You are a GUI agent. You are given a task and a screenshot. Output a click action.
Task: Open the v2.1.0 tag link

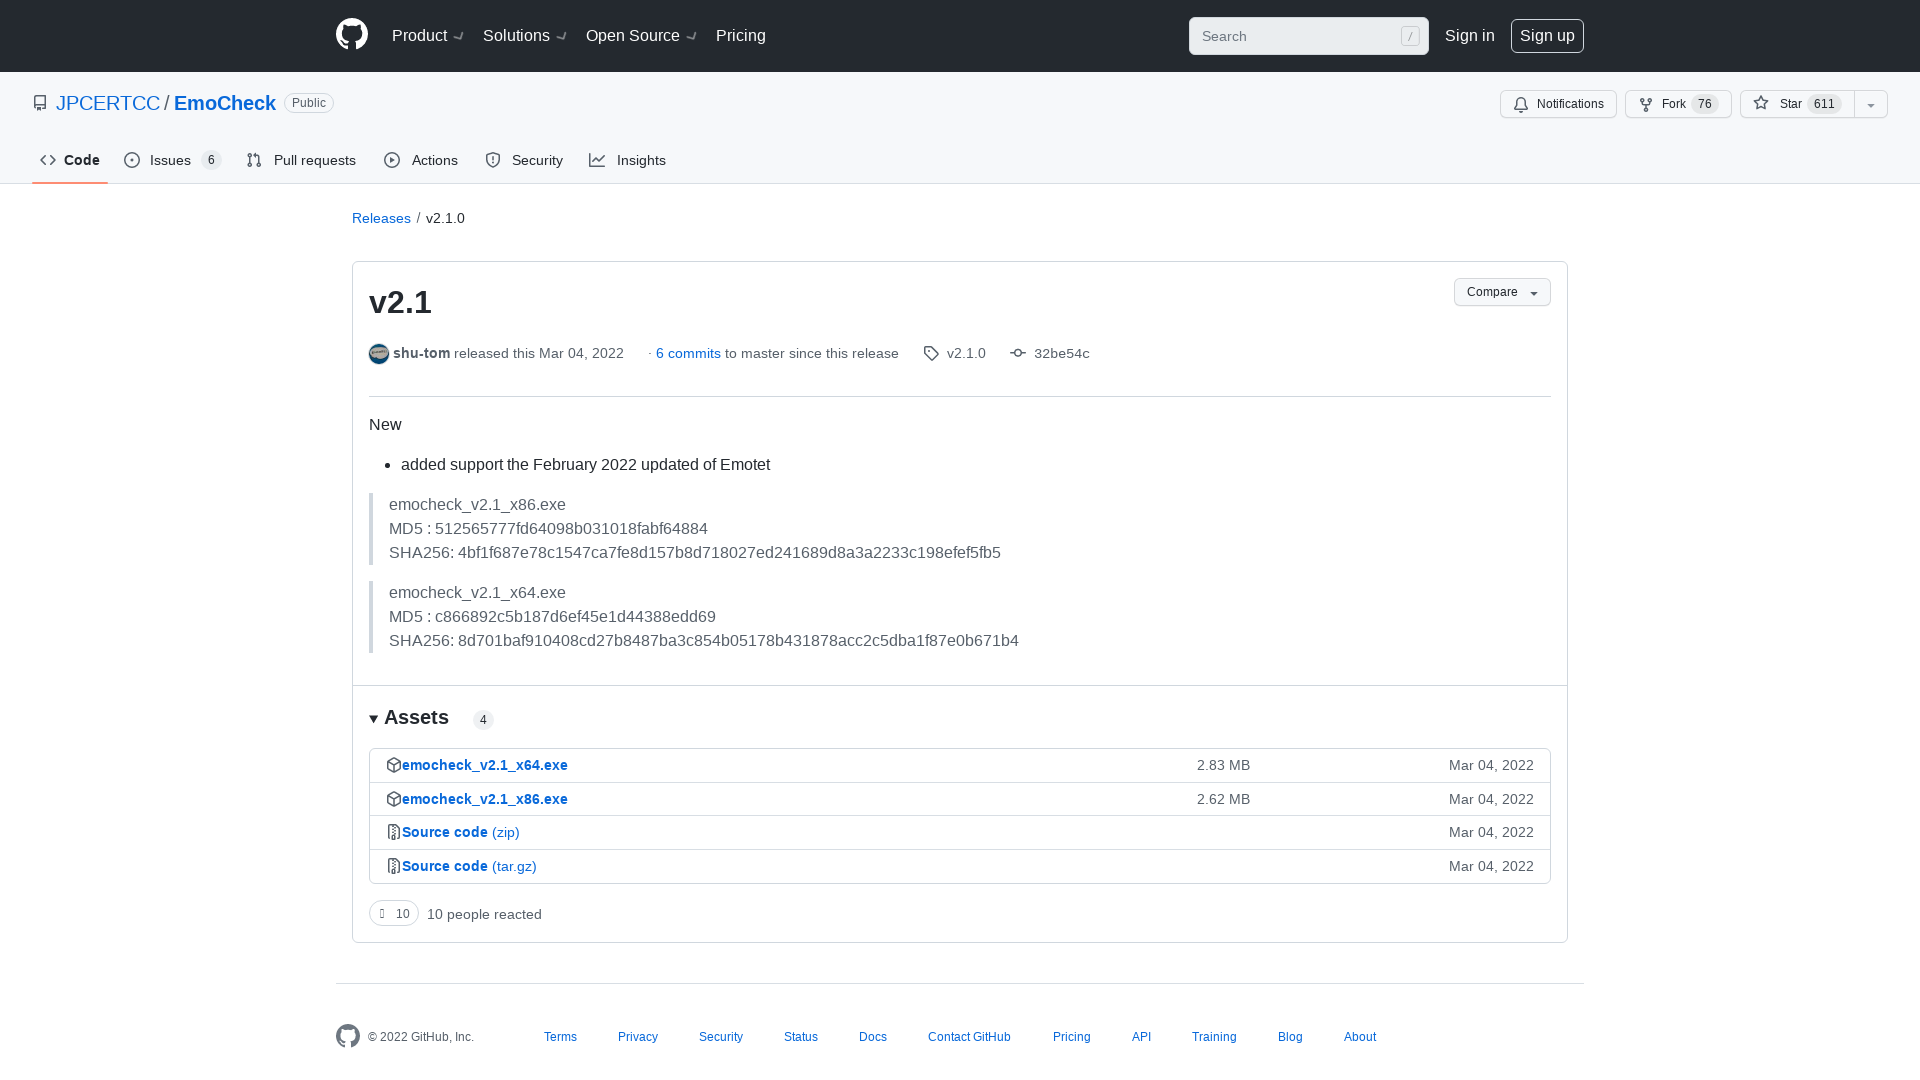tap(966, 353)
